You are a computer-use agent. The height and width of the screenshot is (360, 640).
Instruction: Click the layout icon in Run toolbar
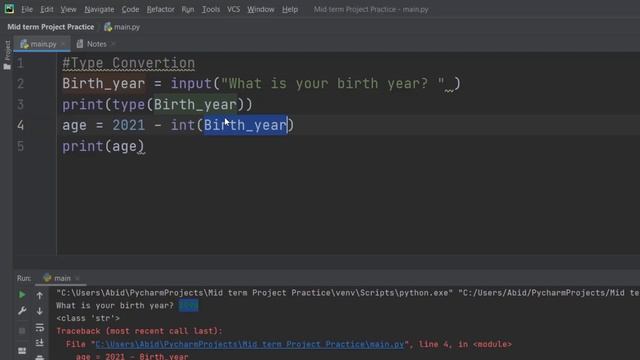[22, 351]
